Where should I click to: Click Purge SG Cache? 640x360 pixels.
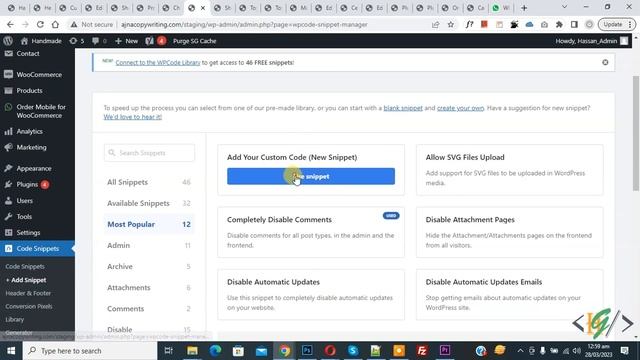[194, 41]
